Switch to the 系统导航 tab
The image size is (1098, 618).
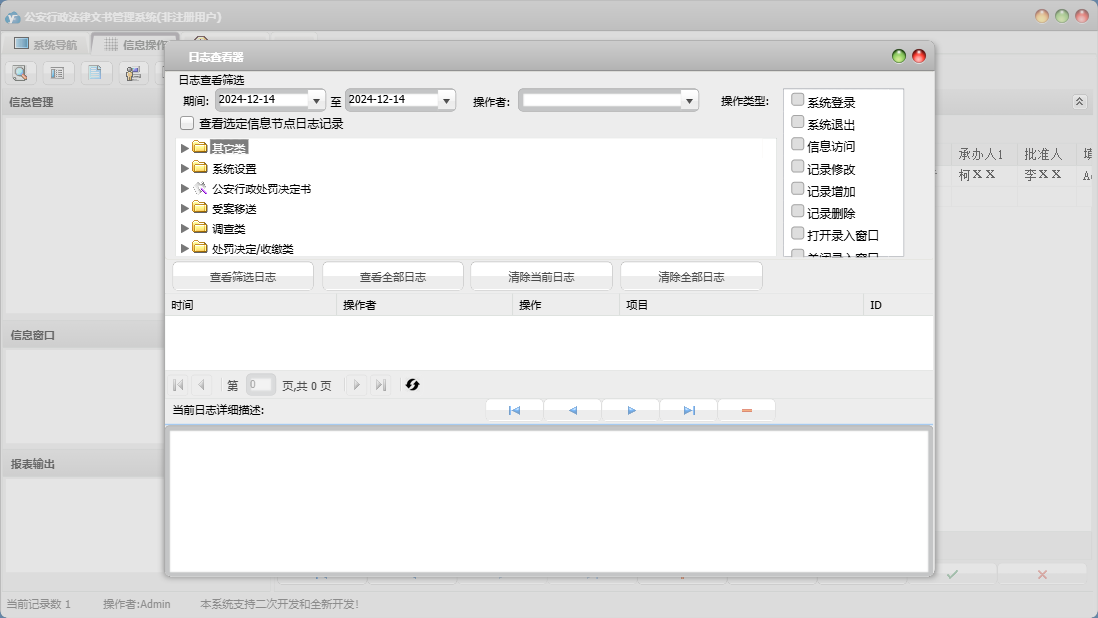coord(45,44)
